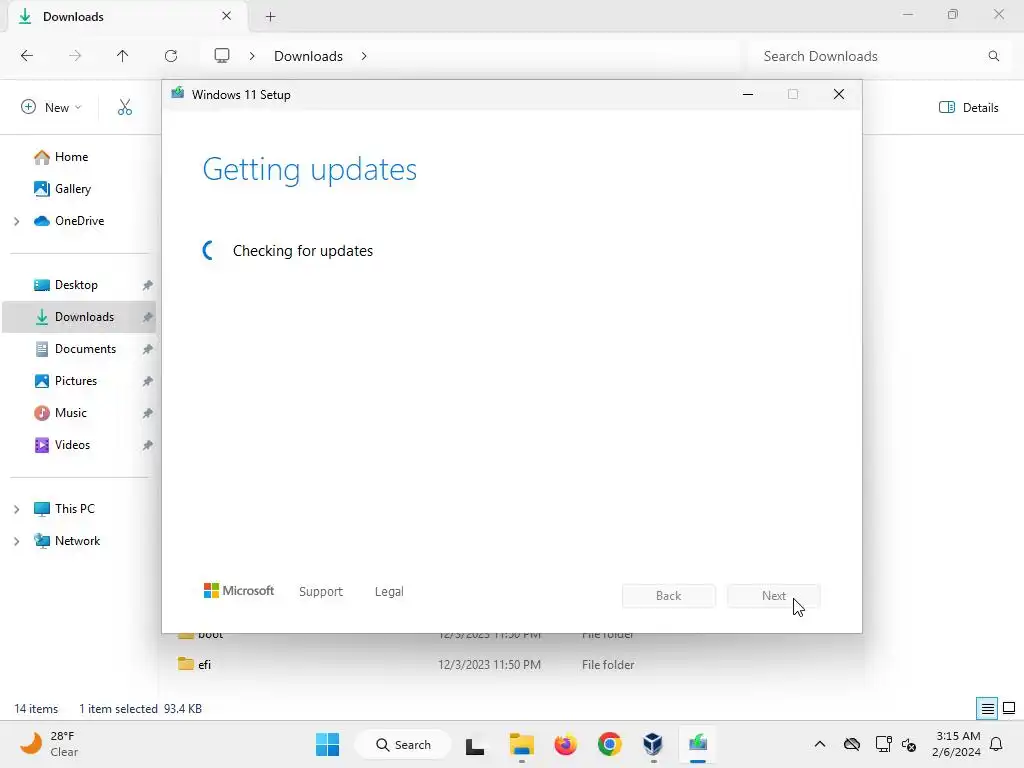1024x768 pixels.
Task: Unpin Desktop using its pin icon
Action: point(148,285)
